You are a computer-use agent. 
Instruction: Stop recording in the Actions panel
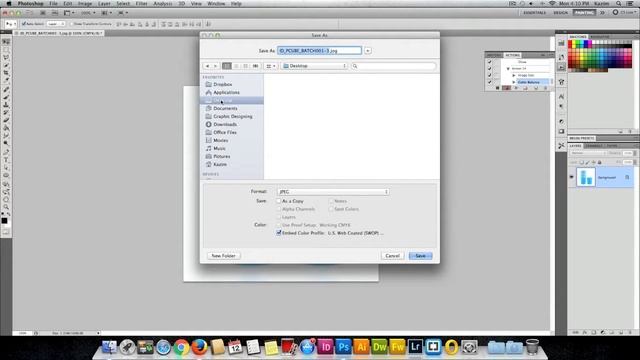click(498, 88)
